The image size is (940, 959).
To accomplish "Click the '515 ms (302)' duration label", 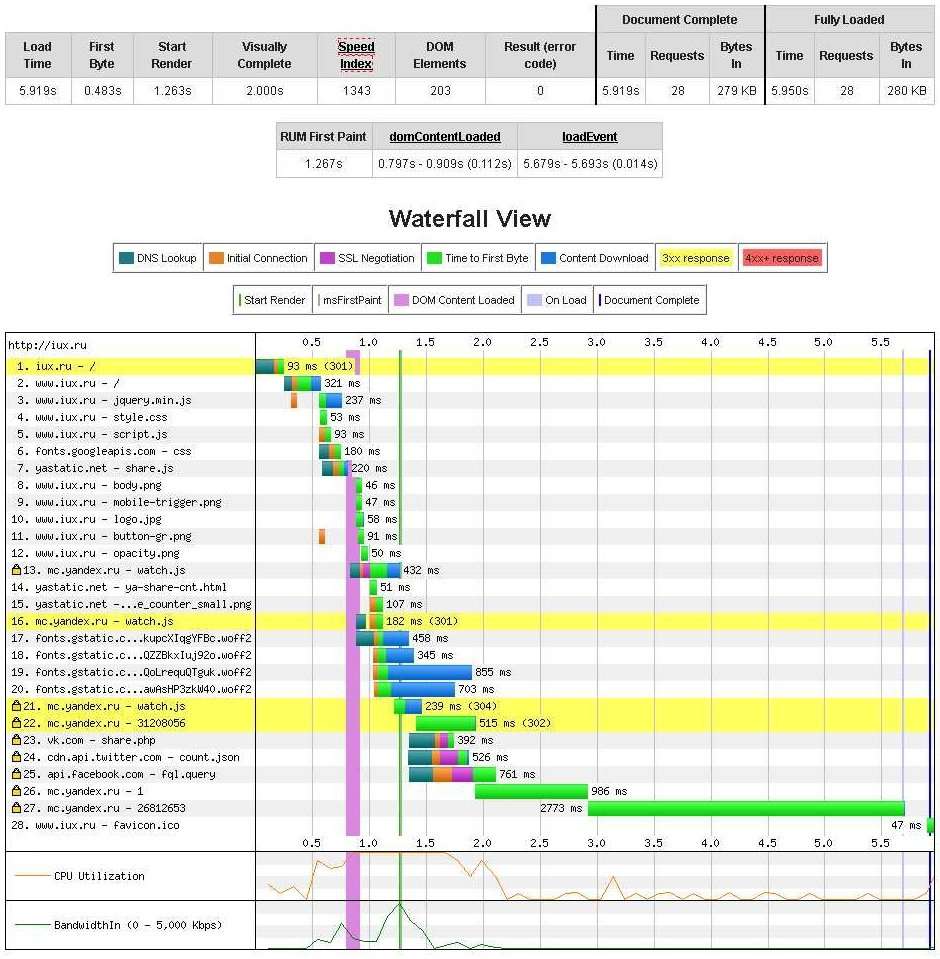I will click(515, 723).
